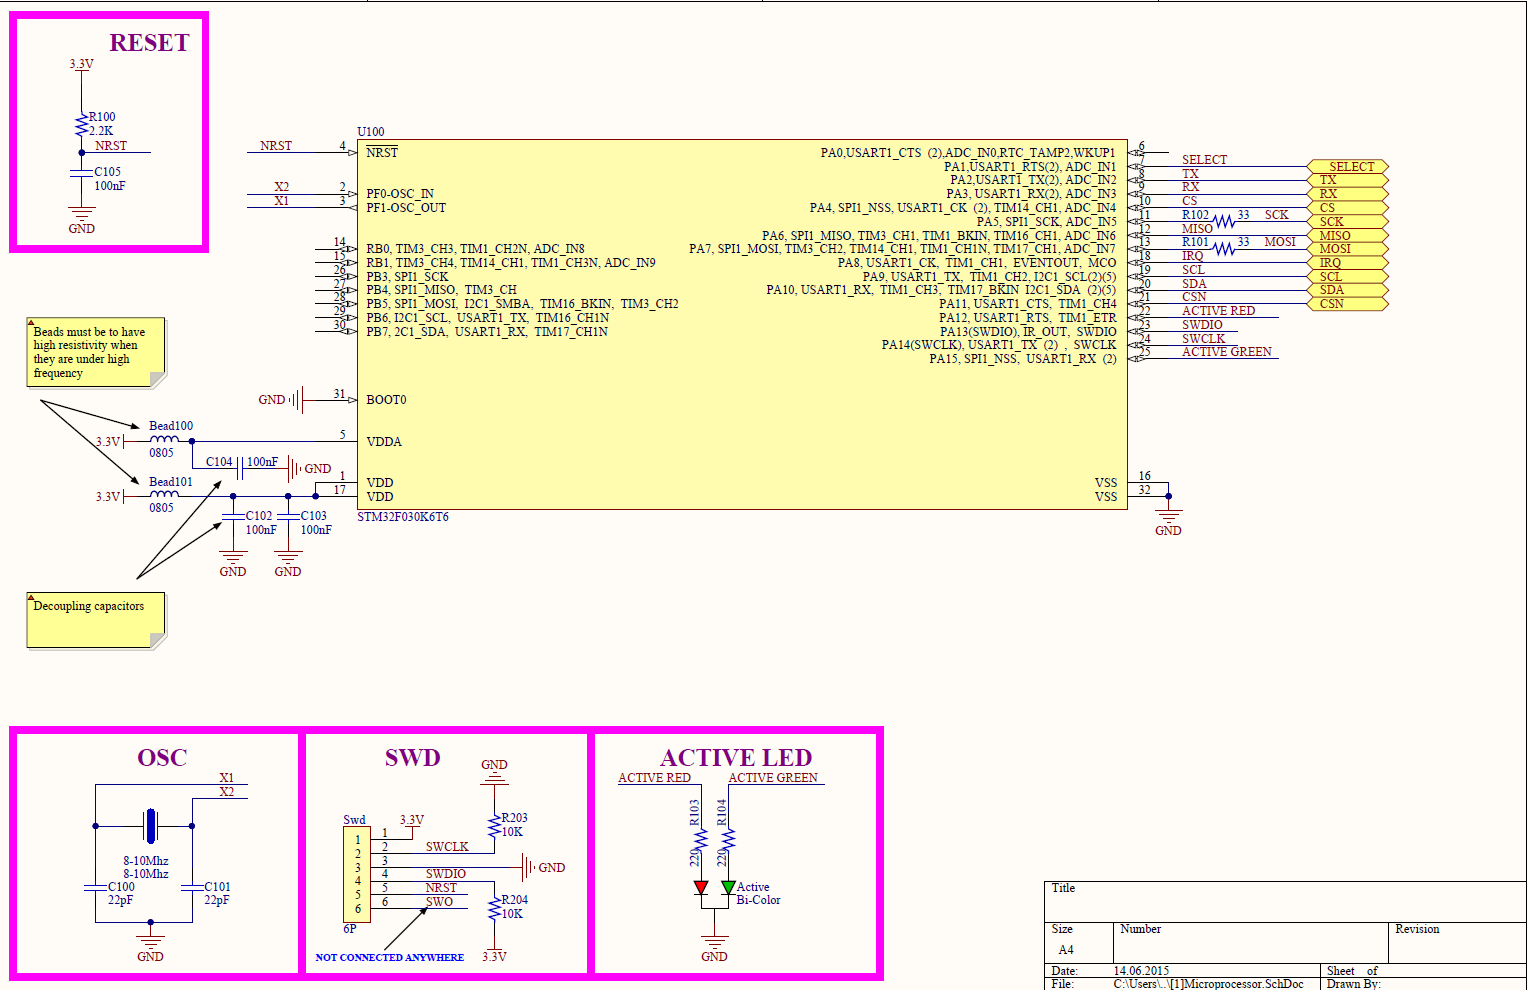Viewport: 1527px width, 990px height.
Task: Select the Decoupling capacitors note
Action: point(96,620)
